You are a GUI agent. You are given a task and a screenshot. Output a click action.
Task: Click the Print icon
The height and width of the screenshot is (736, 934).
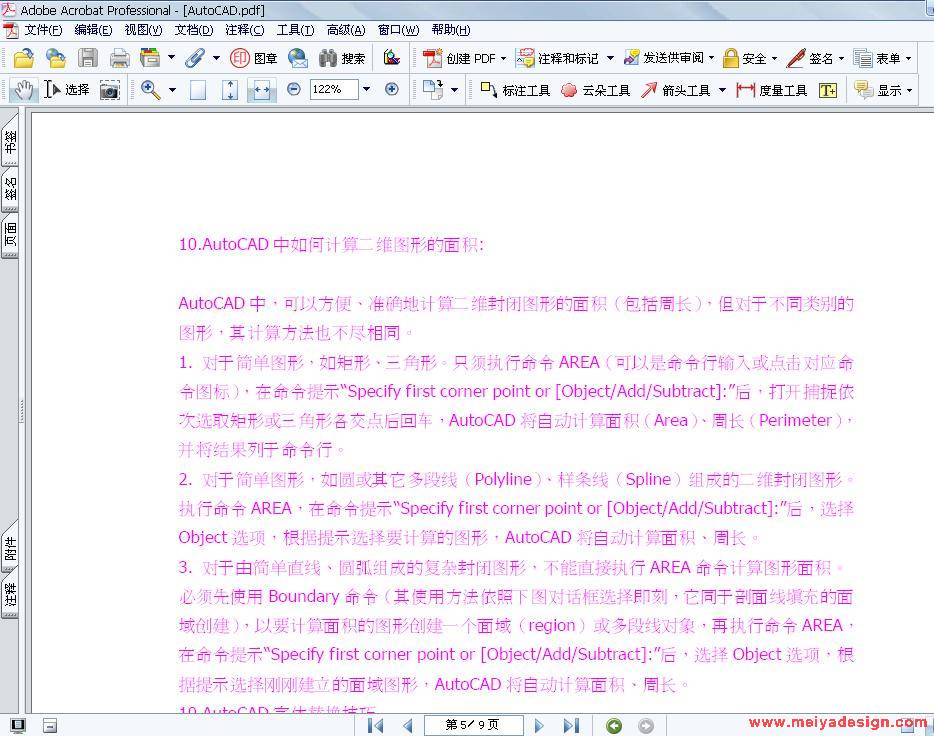(x=119, y=58)
